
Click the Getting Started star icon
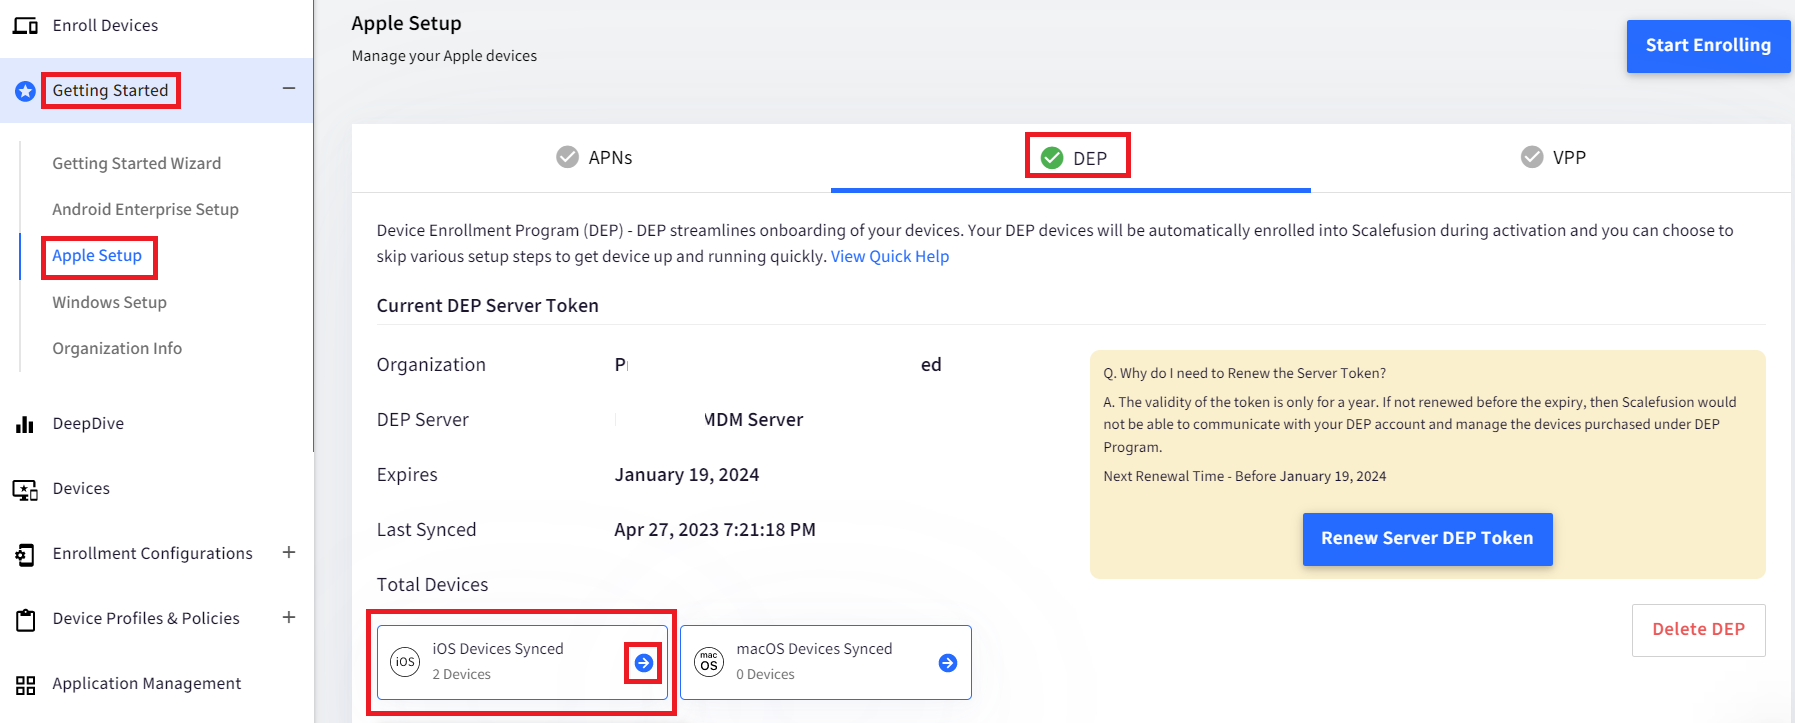click(26, 92)
